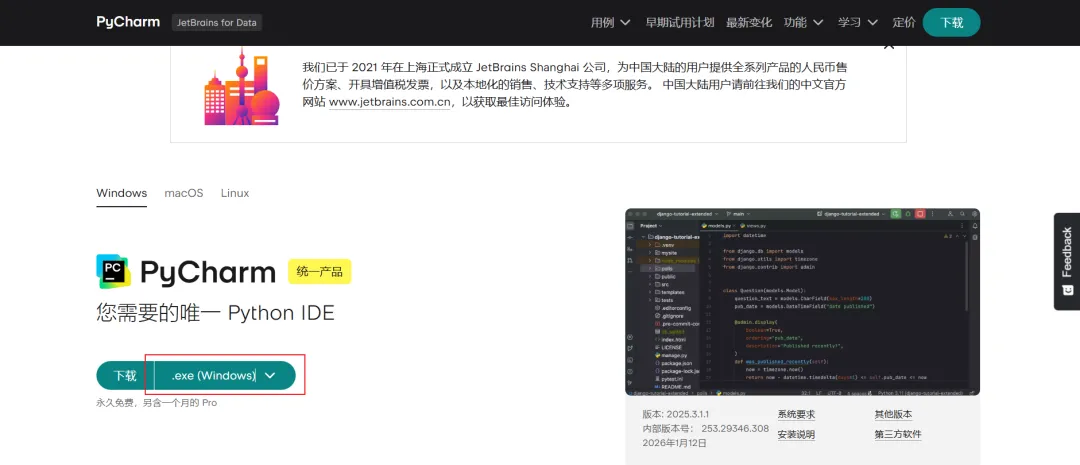Click the teal 下载 button beside .exe

(125, 375)
